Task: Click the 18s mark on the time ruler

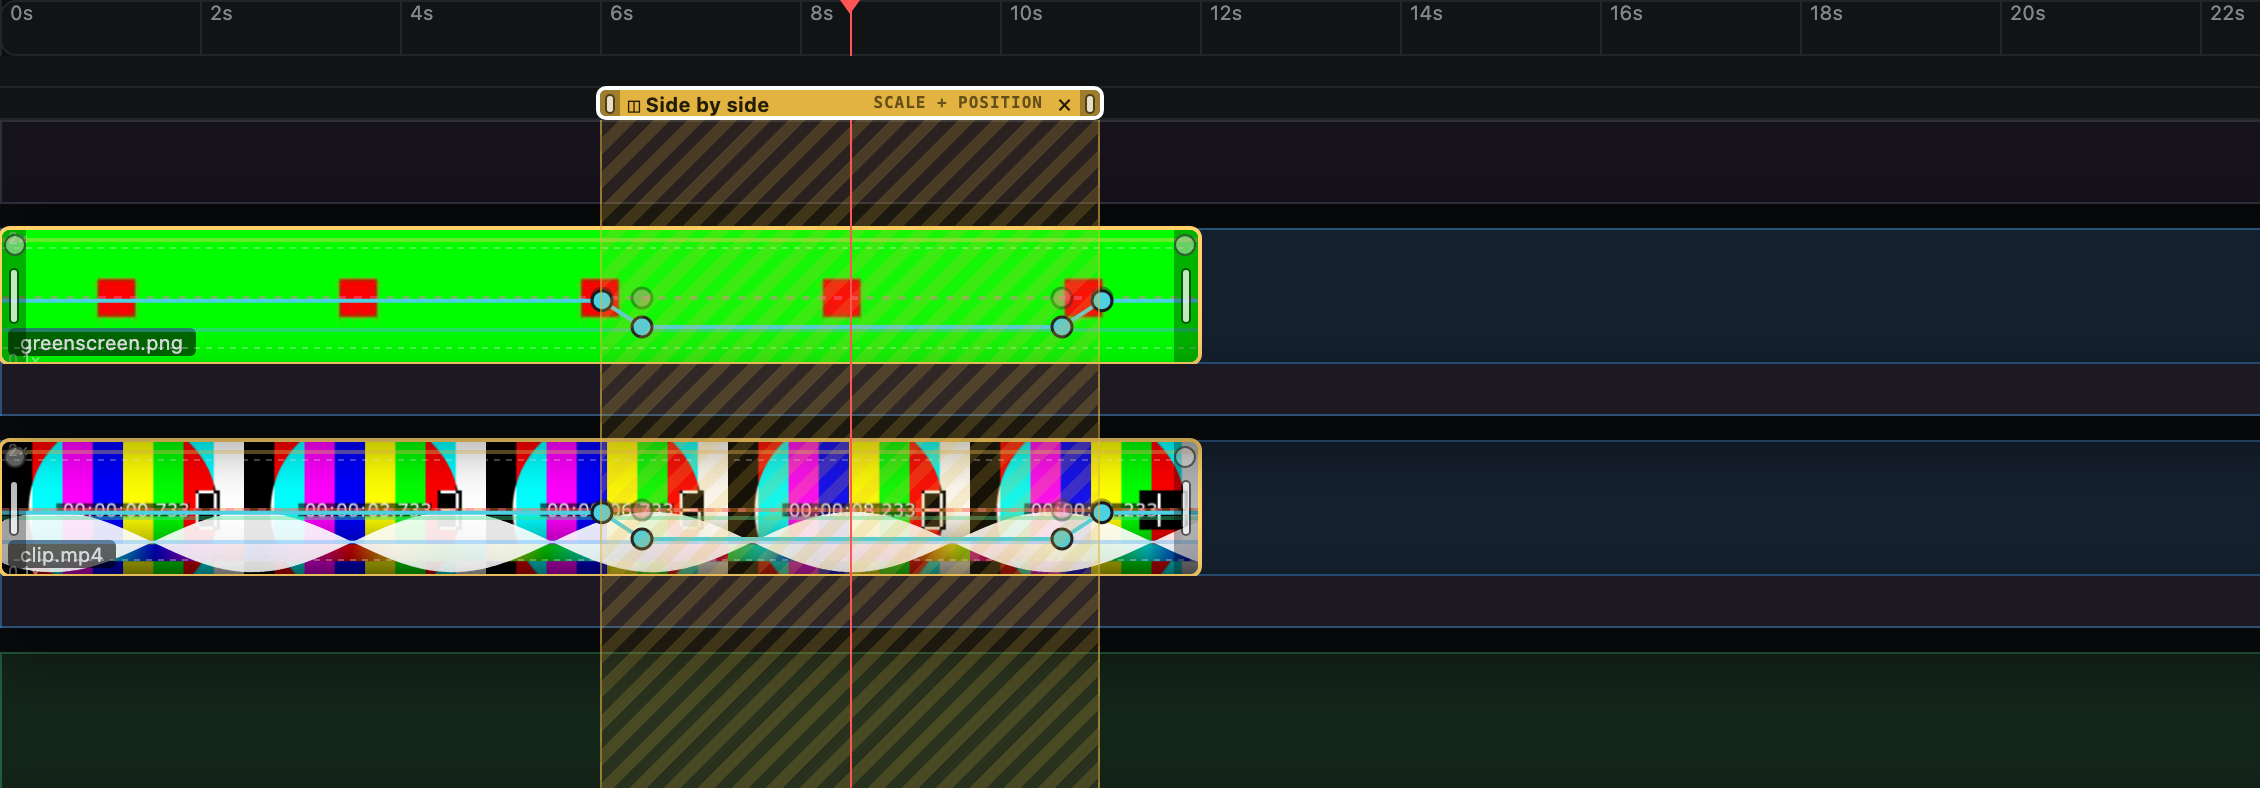Action: [x=1825, y=13]
